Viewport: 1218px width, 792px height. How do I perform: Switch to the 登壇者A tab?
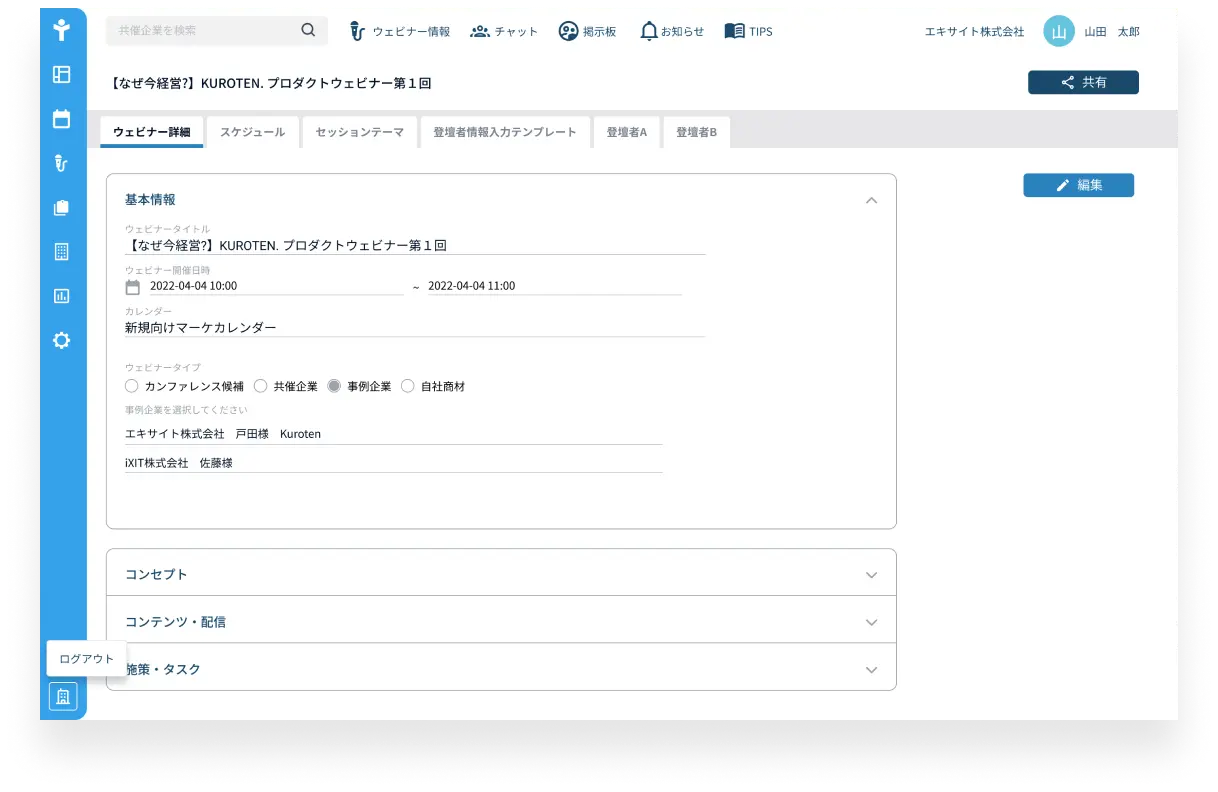coord(627,132)
